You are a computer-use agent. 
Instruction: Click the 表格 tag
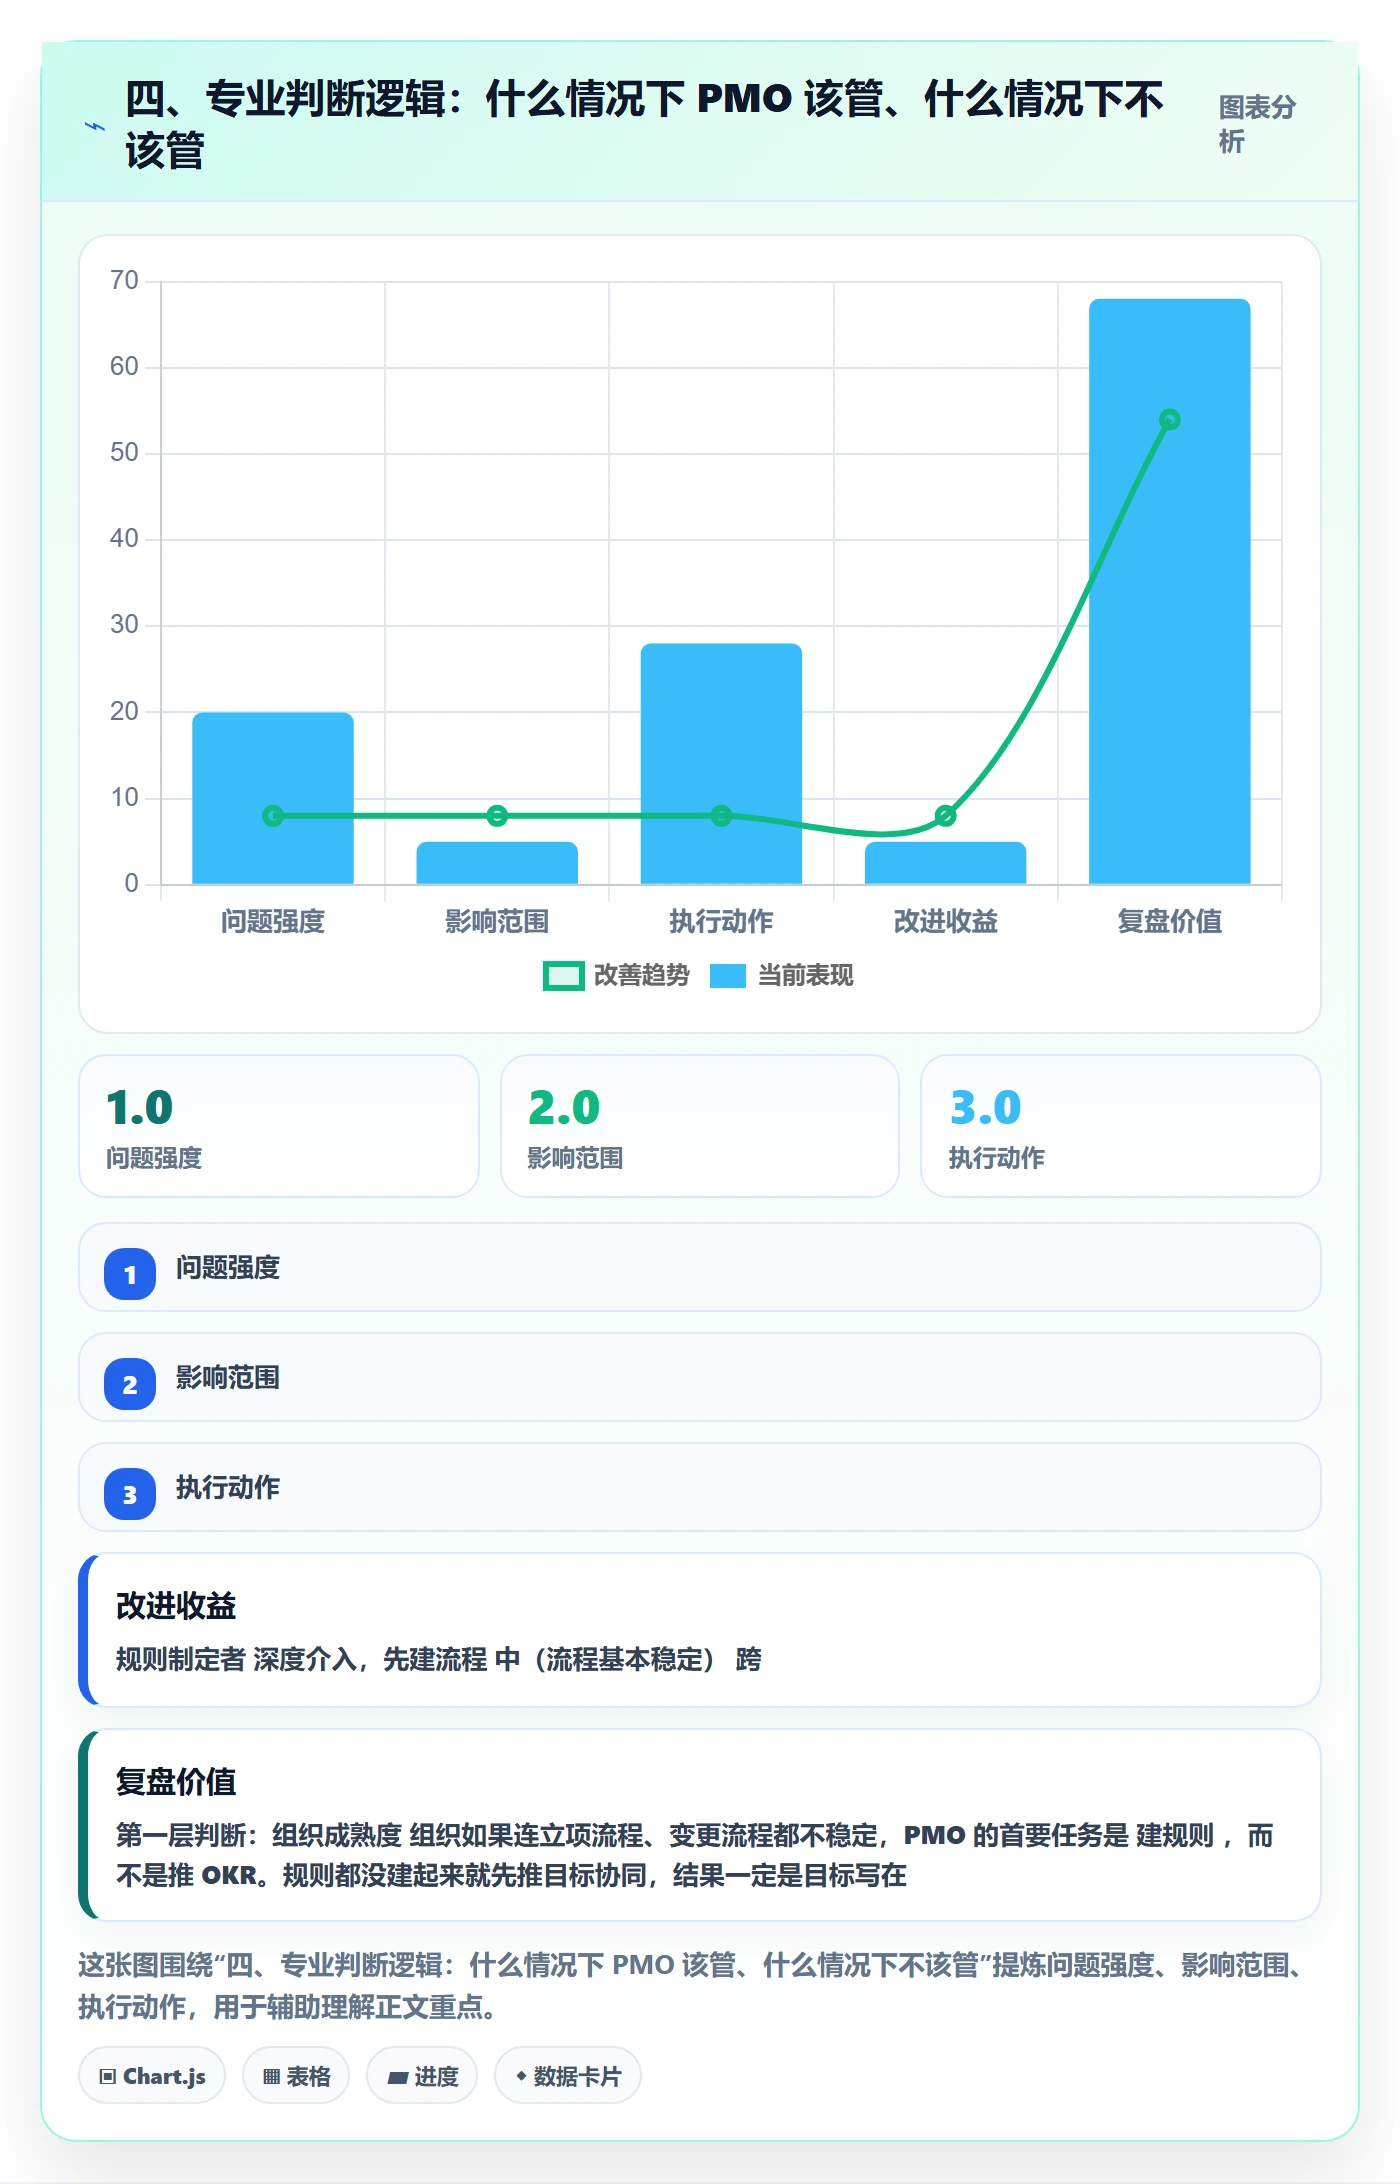pyautogui.click(x=296, y=2077)
